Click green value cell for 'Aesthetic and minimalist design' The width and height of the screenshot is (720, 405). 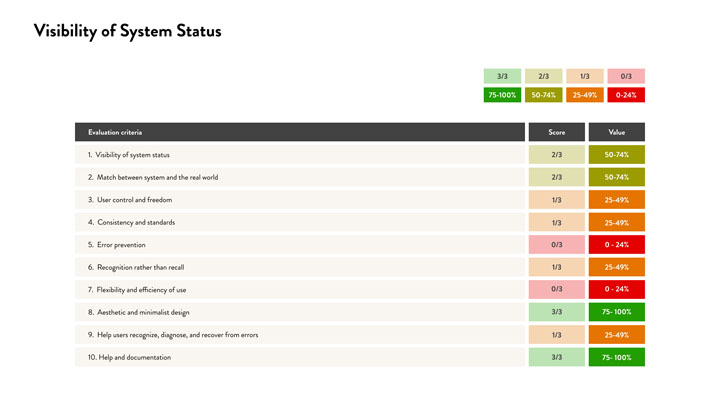616,312
